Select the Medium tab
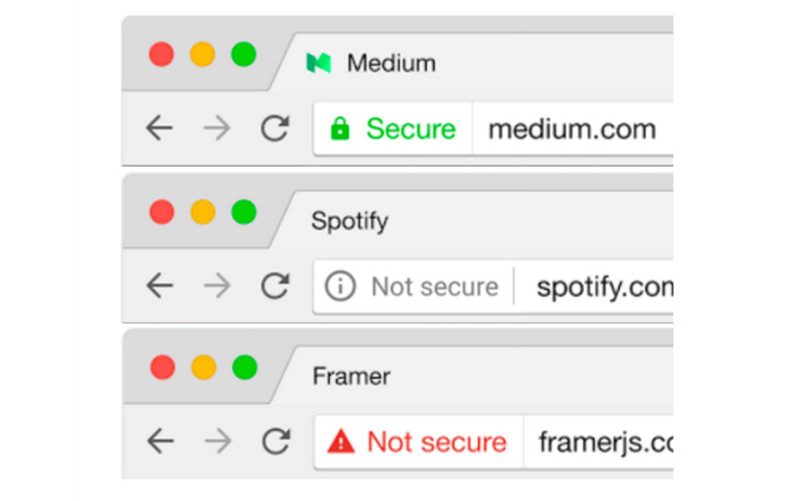 pos(391,64)
